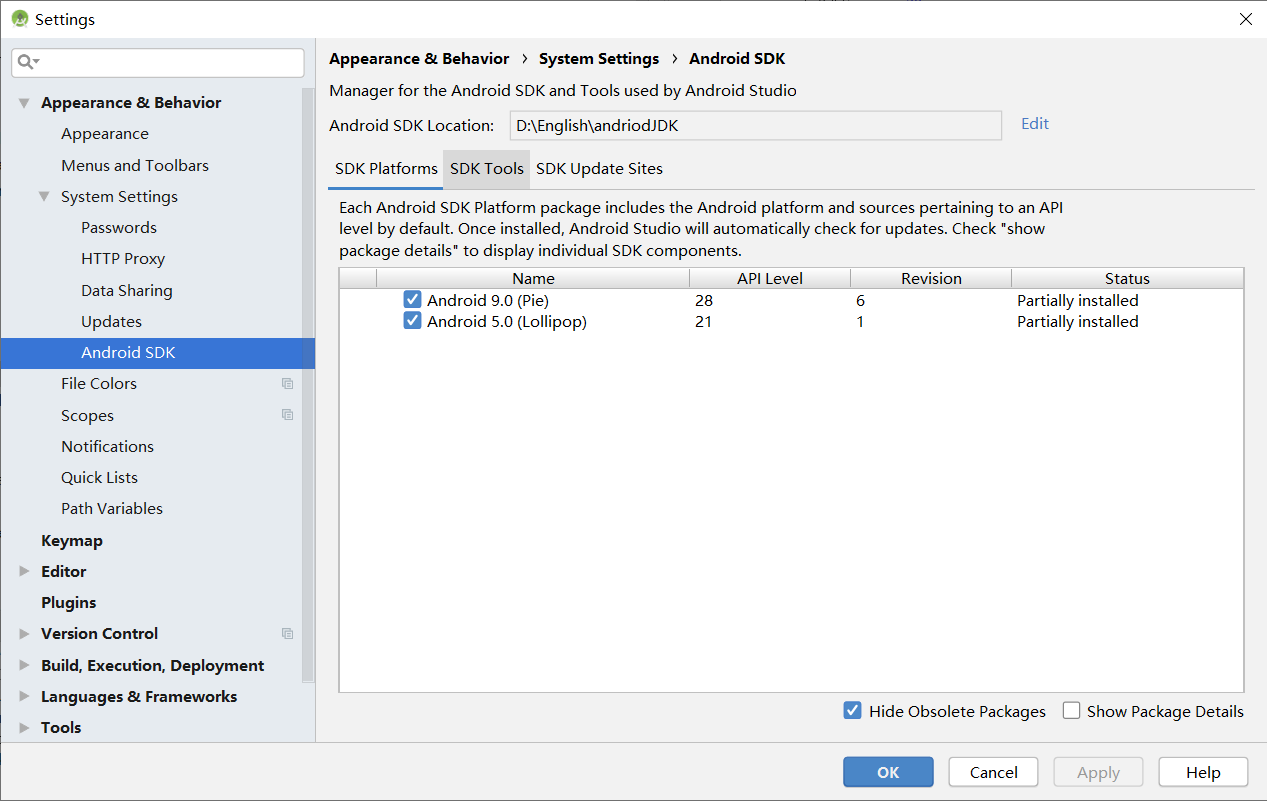Open Notifications settings
The image size is (1267, 801).
(x=107, y=447)
